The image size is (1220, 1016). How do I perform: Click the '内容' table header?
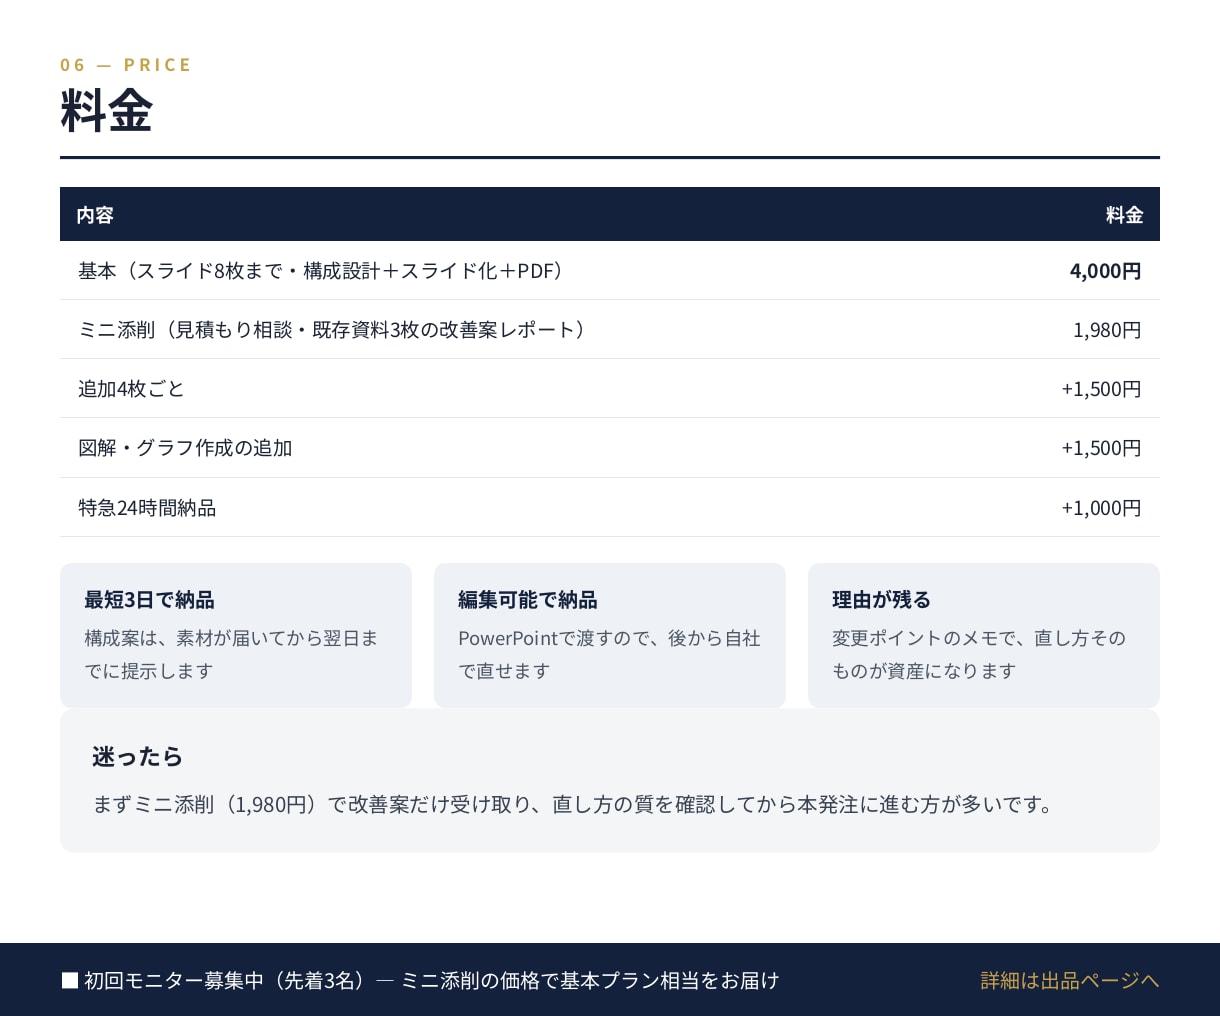(95, 215)
